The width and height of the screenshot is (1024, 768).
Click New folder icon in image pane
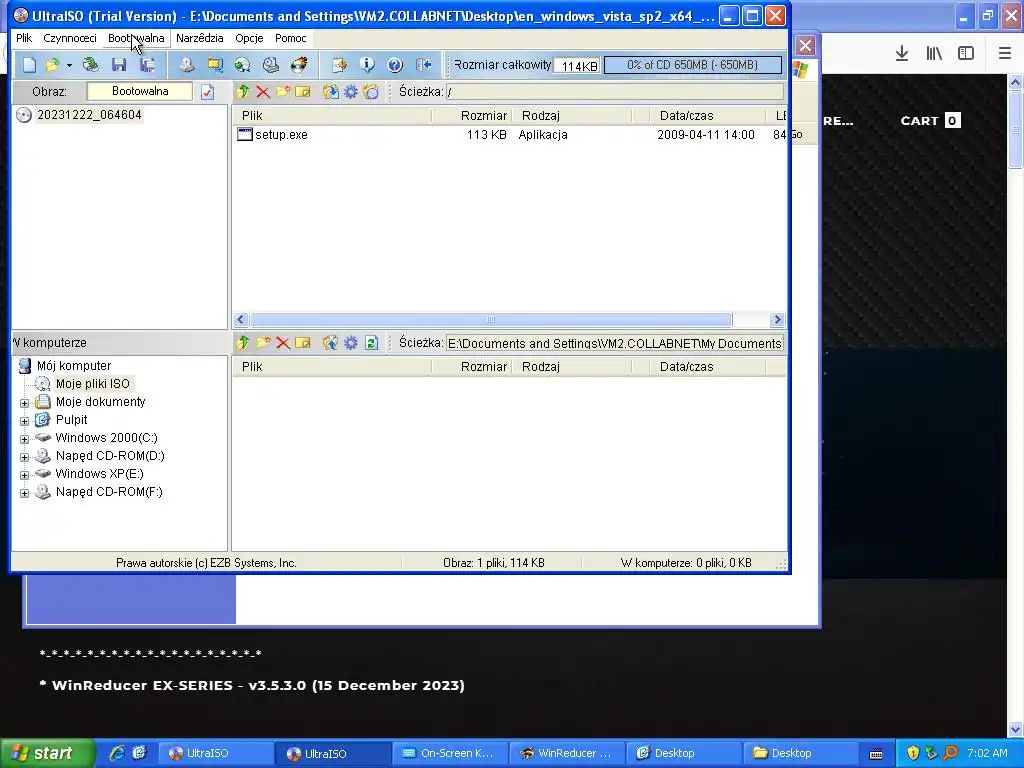coord(283,91)
